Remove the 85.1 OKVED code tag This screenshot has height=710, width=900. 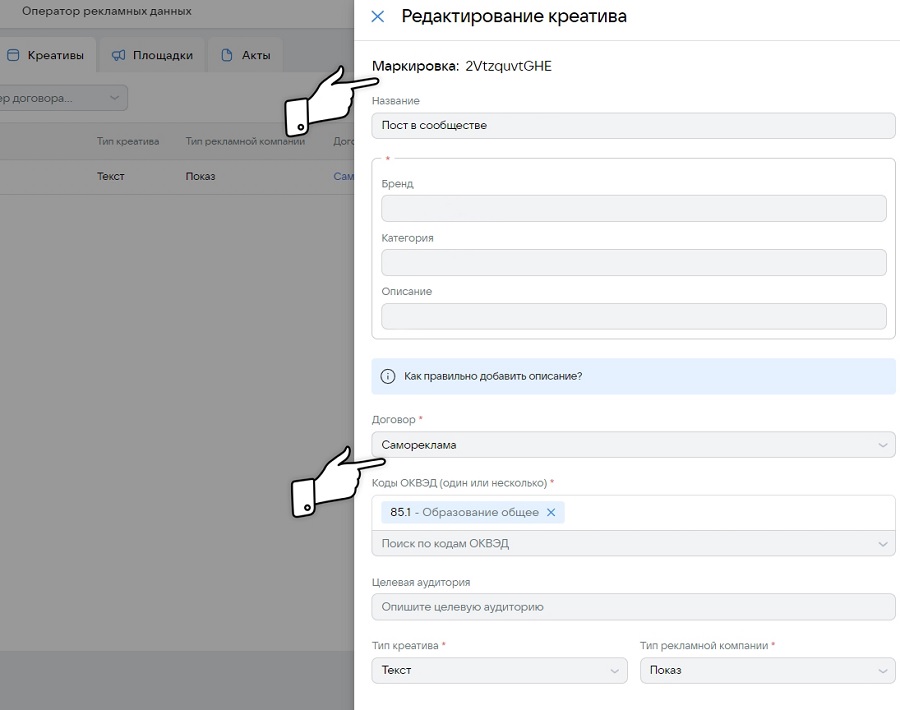[x=550, y=513]
